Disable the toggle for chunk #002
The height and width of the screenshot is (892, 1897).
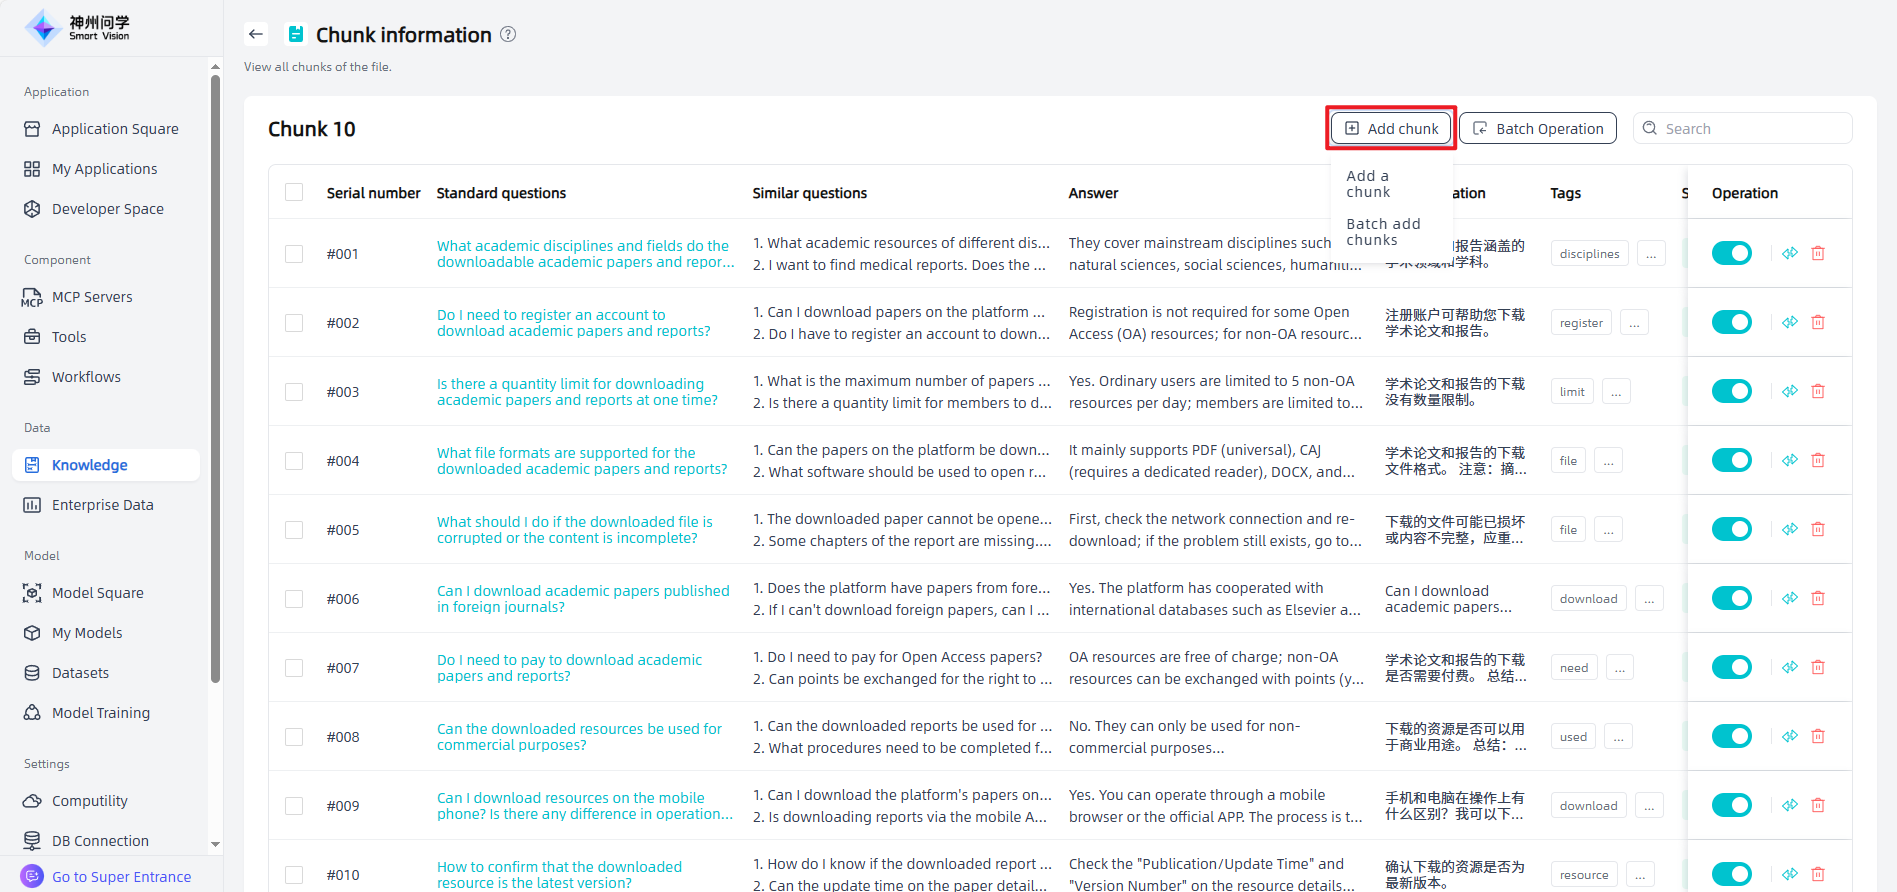pyautogui.click(x=1731, y=322)
